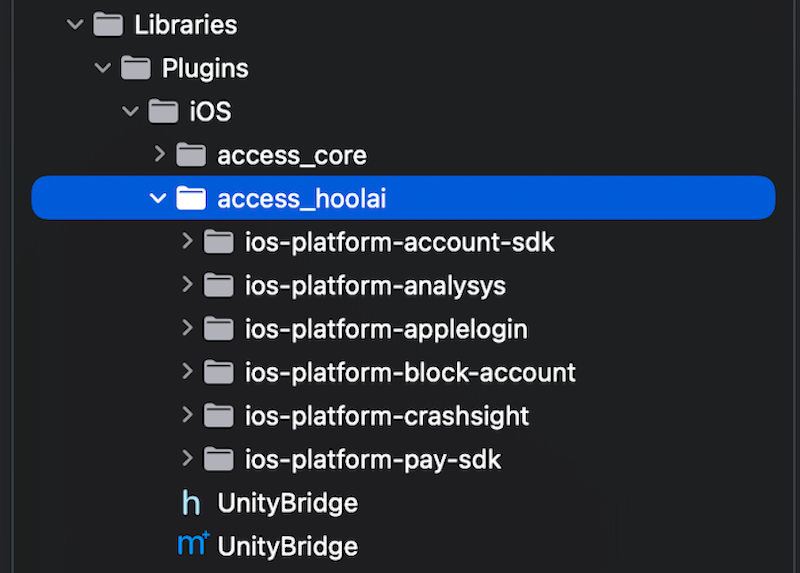Collapse the Plugins folder chevron
The image size is (800, 573).
click(102, 68)
